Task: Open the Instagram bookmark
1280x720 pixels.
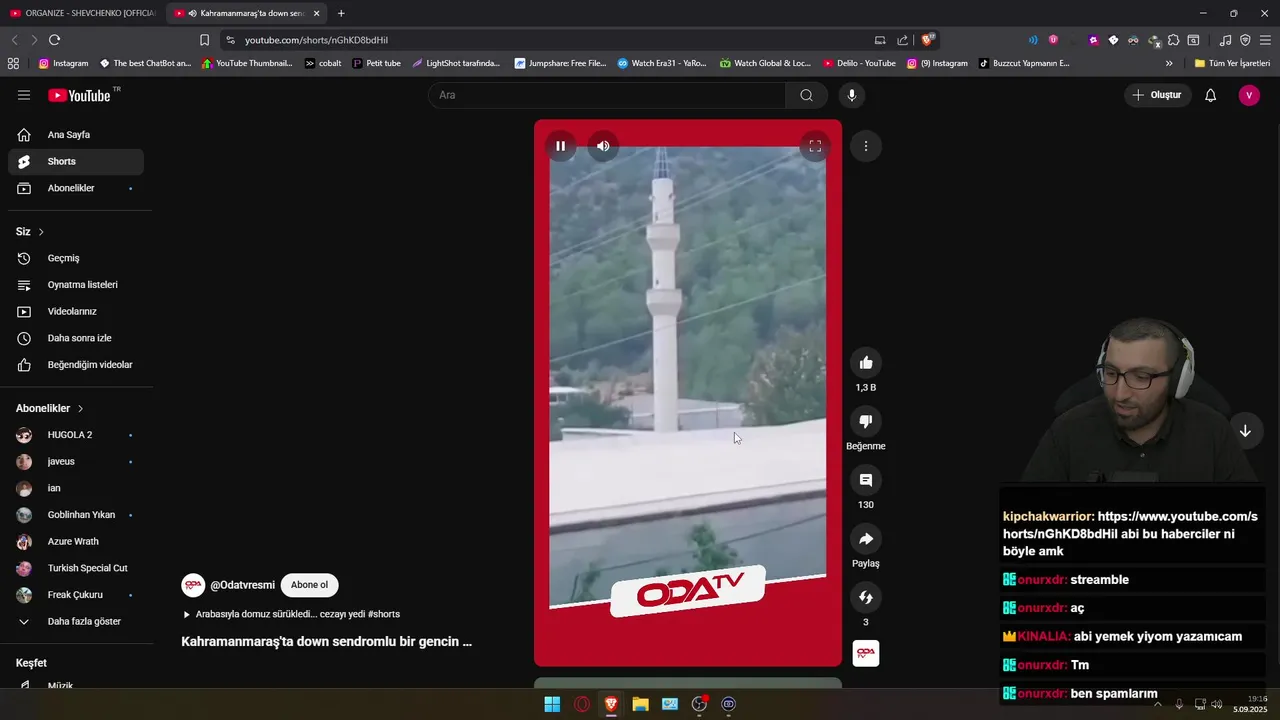Action: [x=64, y=63]
